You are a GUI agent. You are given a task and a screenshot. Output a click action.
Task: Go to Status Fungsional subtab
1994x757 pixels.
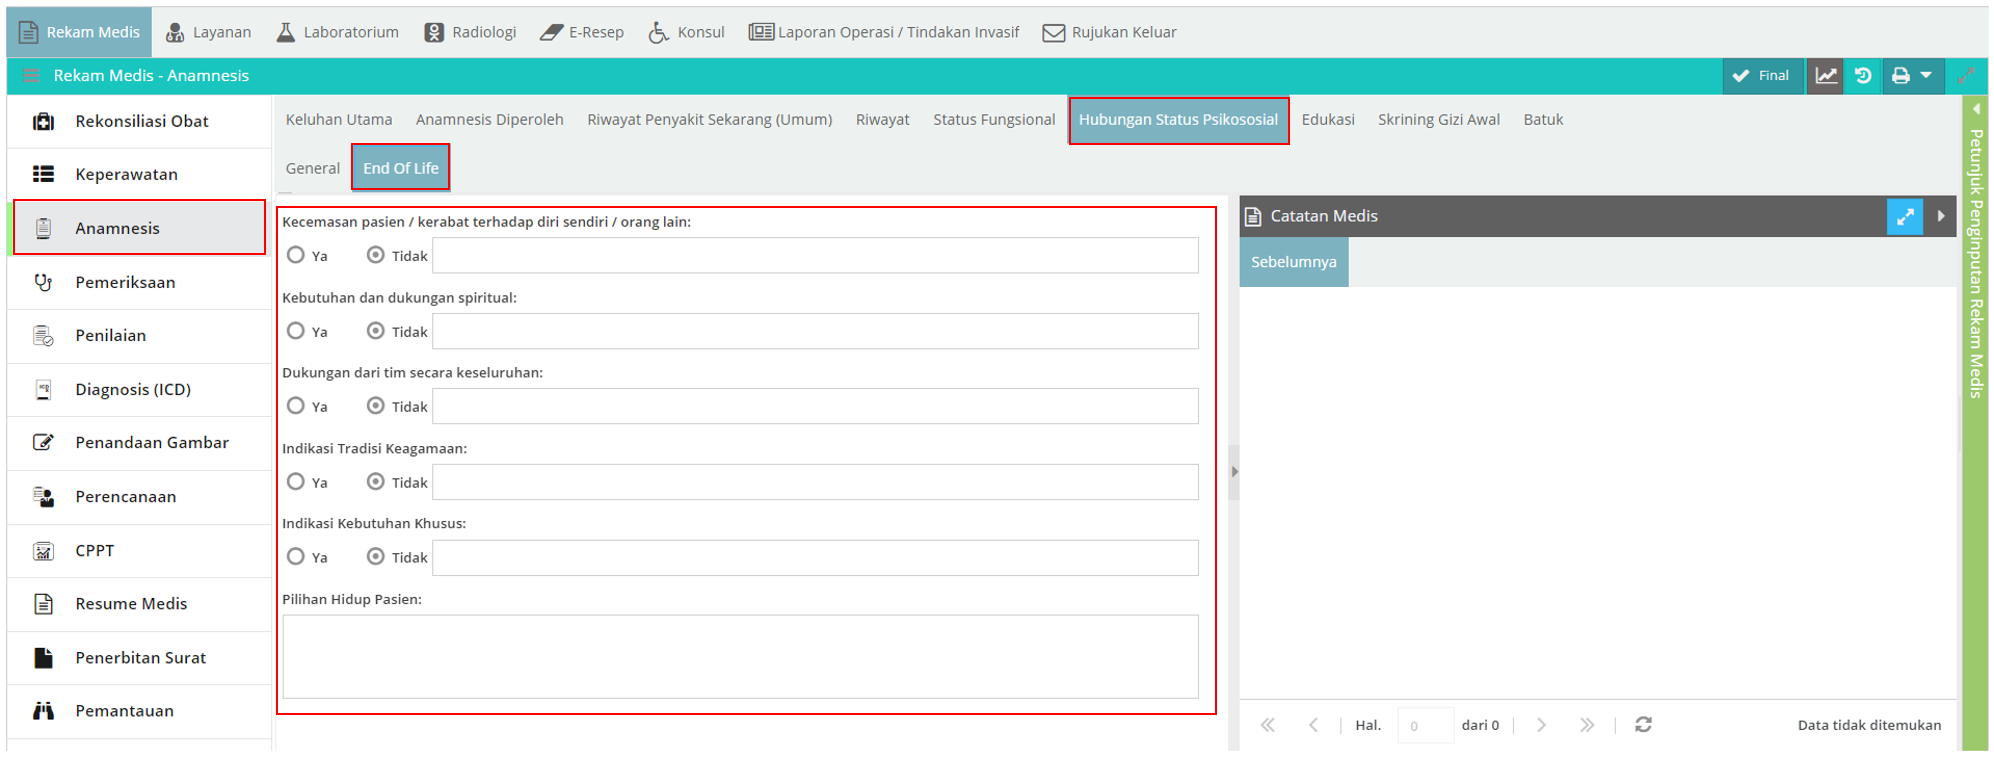994,120
